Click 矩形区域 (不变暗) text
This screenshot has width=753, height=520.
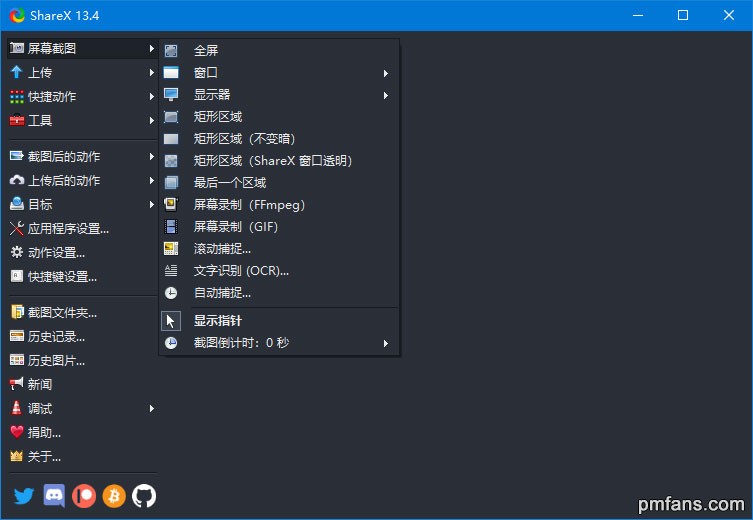click(244, 139)
